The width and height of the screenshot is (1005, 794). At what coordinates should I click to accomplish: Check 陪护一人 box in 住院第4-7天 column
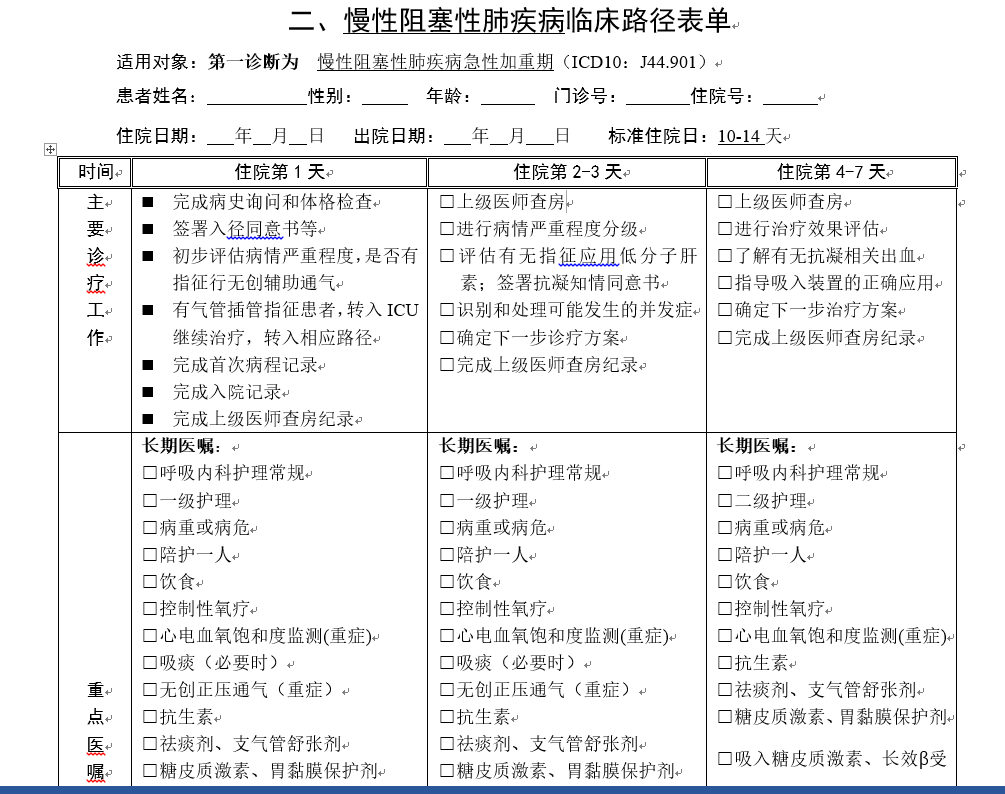click(725, 554)
